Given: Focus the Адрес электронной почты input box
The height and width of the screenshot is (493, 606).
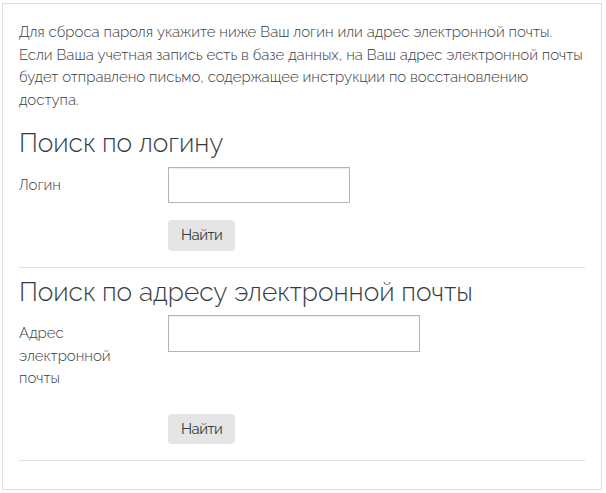Looking at the screenshot, I should [x=294, y=333].
